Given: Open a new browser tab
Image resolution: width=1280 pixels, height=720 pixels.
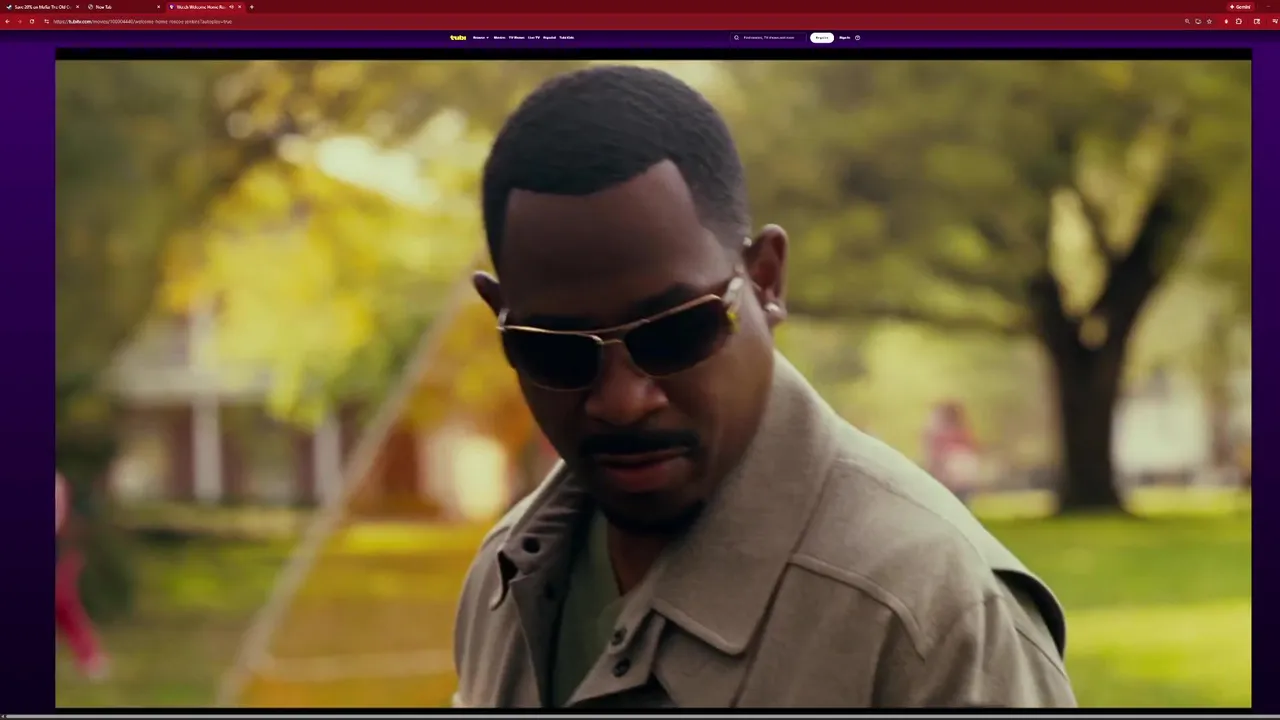Looking at the screenshot, I should click(x=251, y=7).
